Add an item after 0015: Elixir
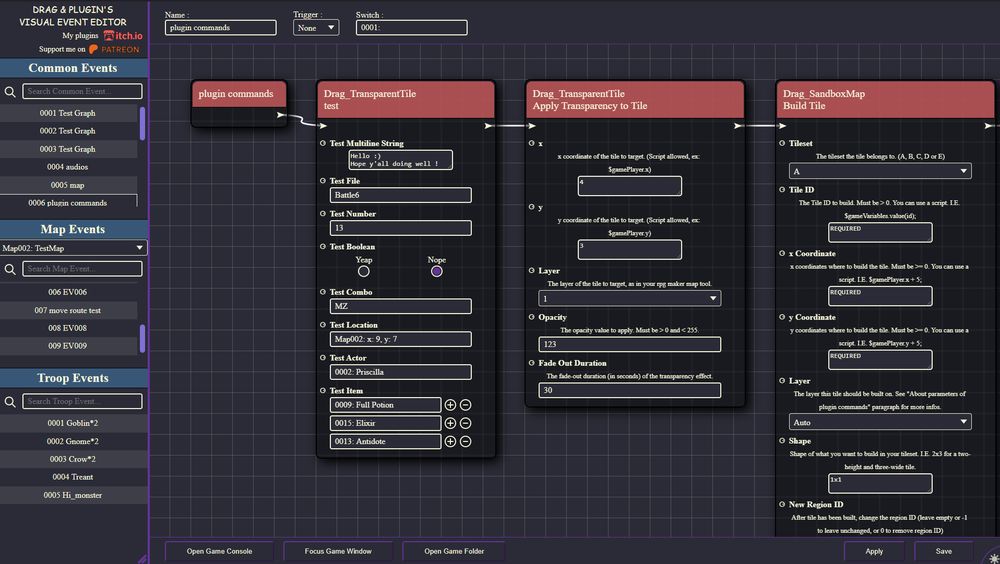Screen dimensions: 1000x564 tap(450, 423)
